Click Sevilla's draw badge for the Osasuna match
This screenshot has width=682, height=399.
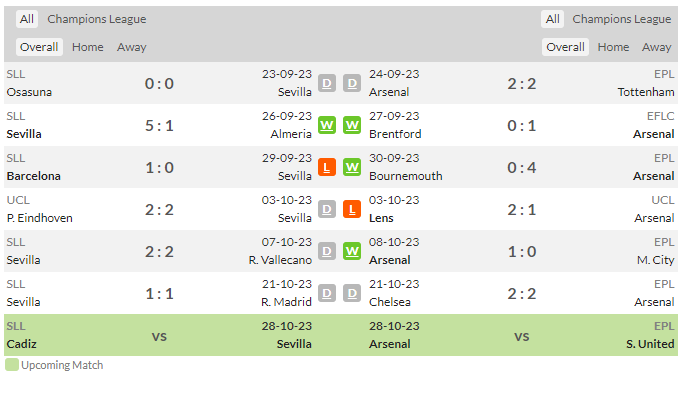(327, 83)
